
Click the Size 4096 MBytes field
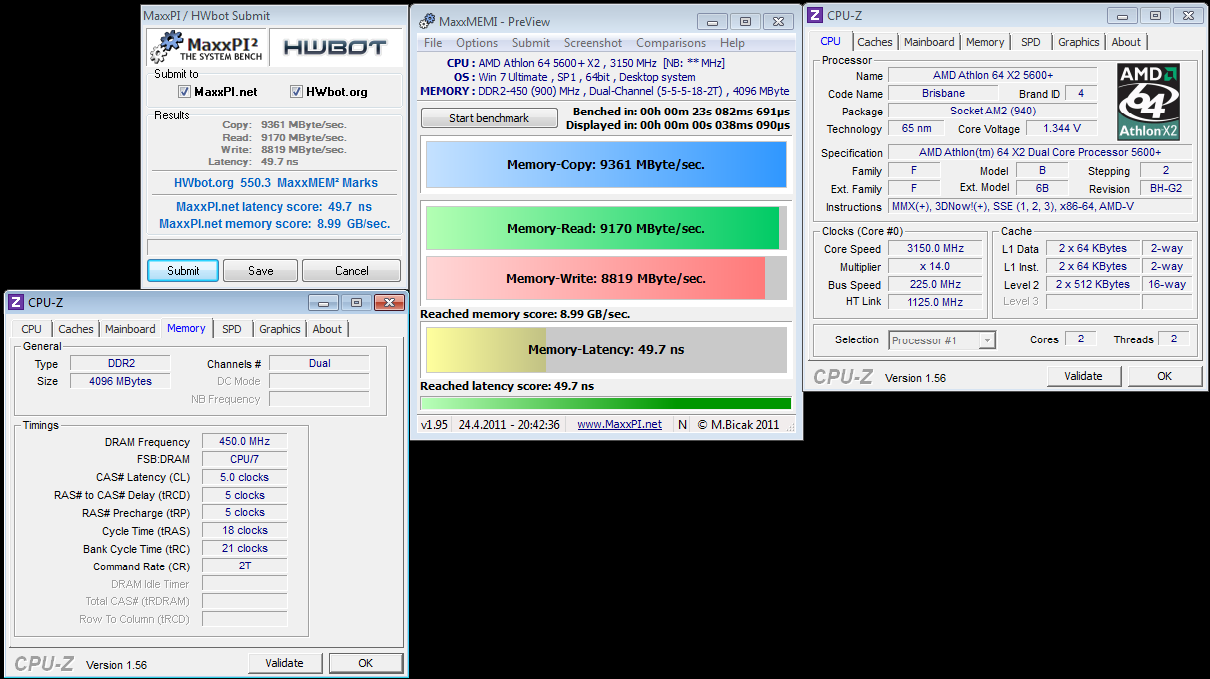(x=120, y=381)
